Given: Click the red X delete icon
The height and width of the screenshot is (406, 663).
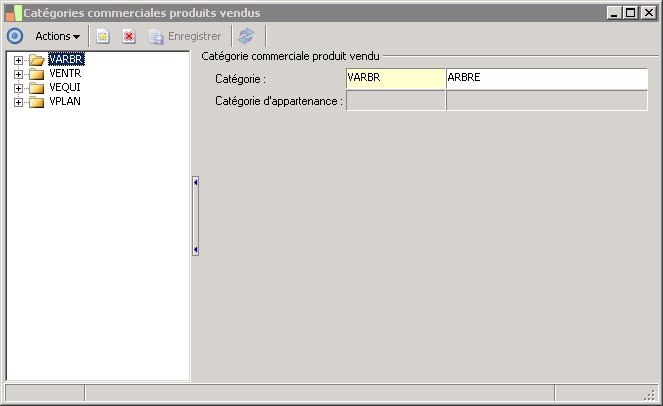Looking at the screenshot, I should click(129, 36).
